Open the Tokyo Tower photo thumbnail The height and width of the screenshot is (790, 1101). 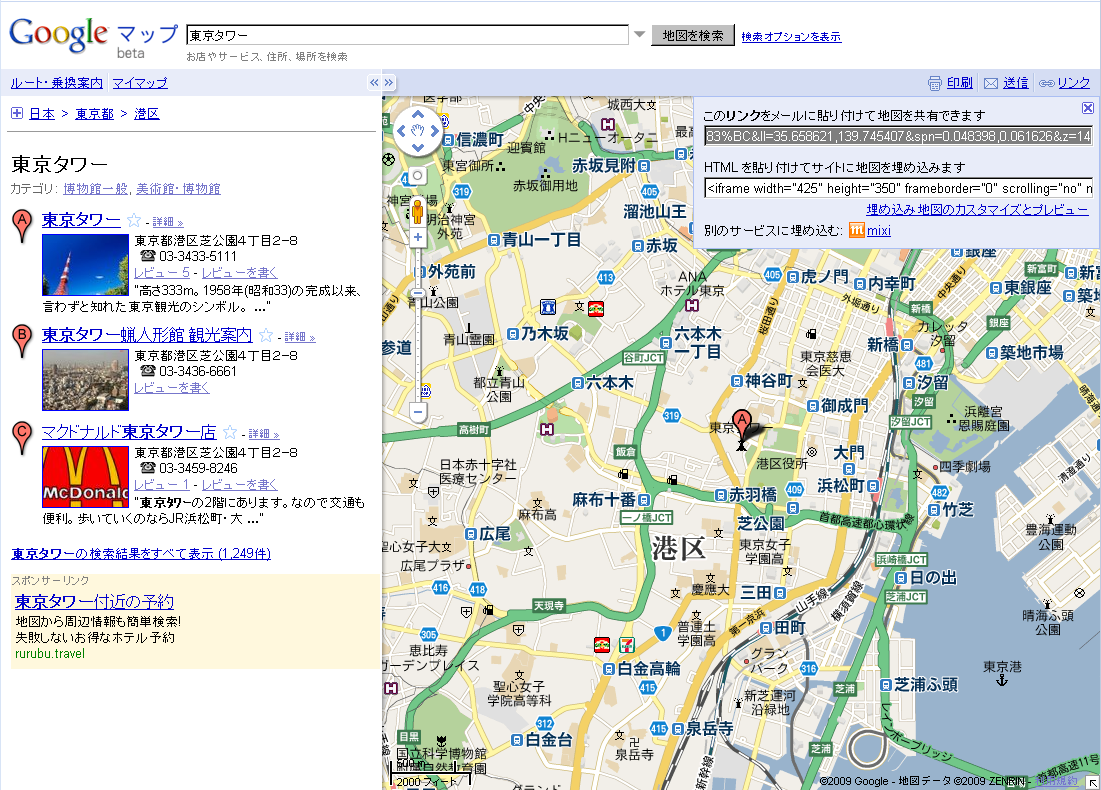(86, 265)
